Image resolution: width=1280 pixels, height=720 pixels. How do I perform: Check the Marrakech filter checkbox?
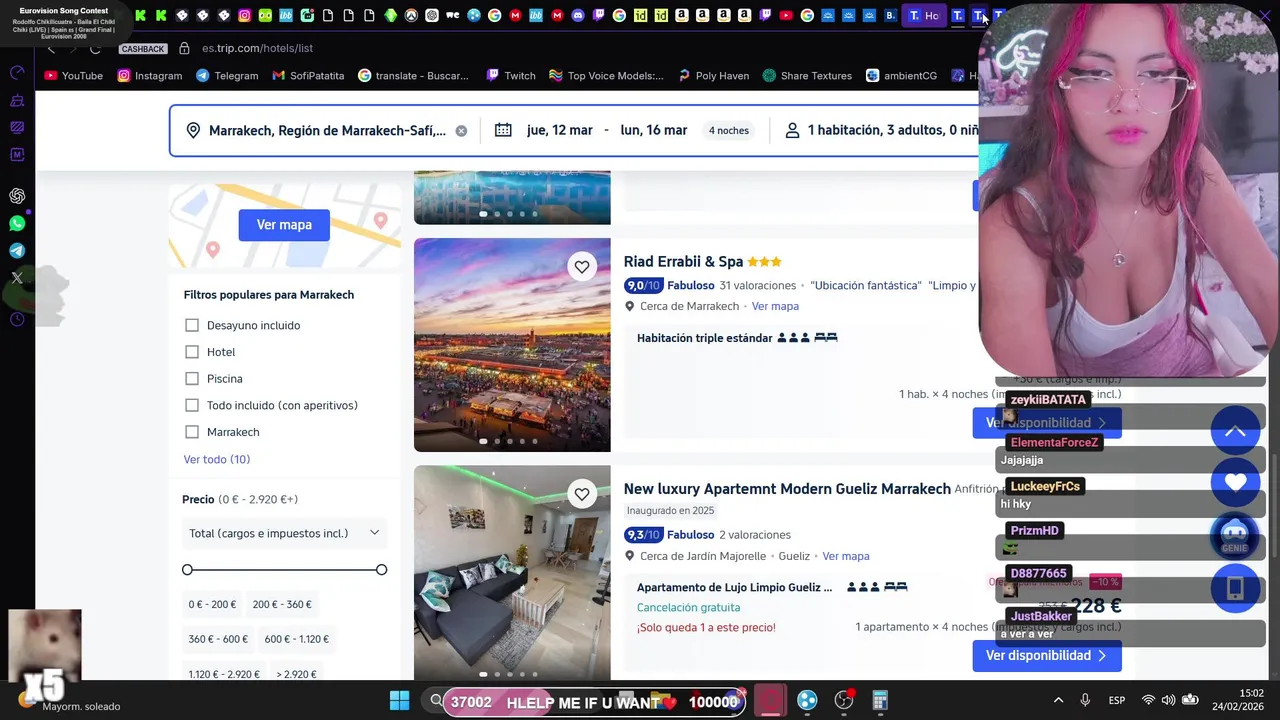click(x=192, y=432)
